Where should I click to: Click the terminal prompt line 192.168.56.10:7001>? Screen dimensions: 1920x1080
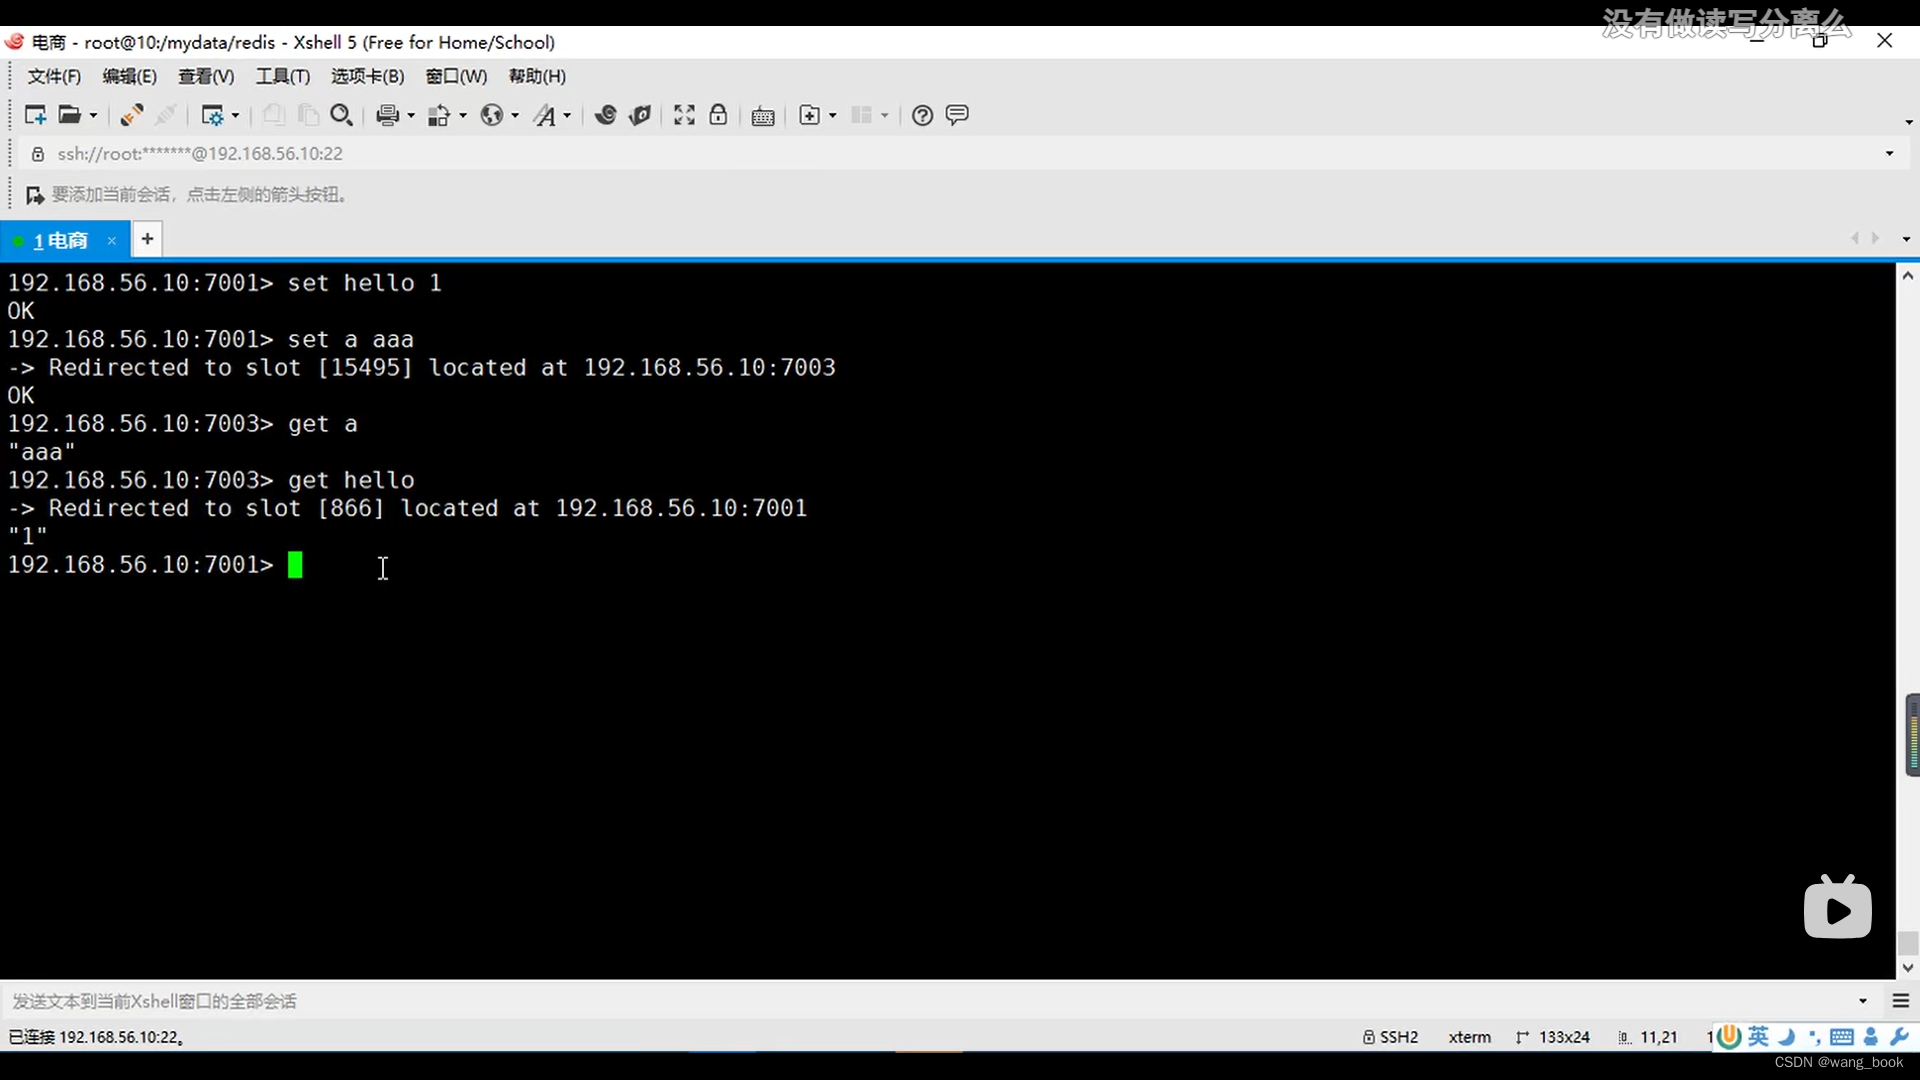(140, 565)
